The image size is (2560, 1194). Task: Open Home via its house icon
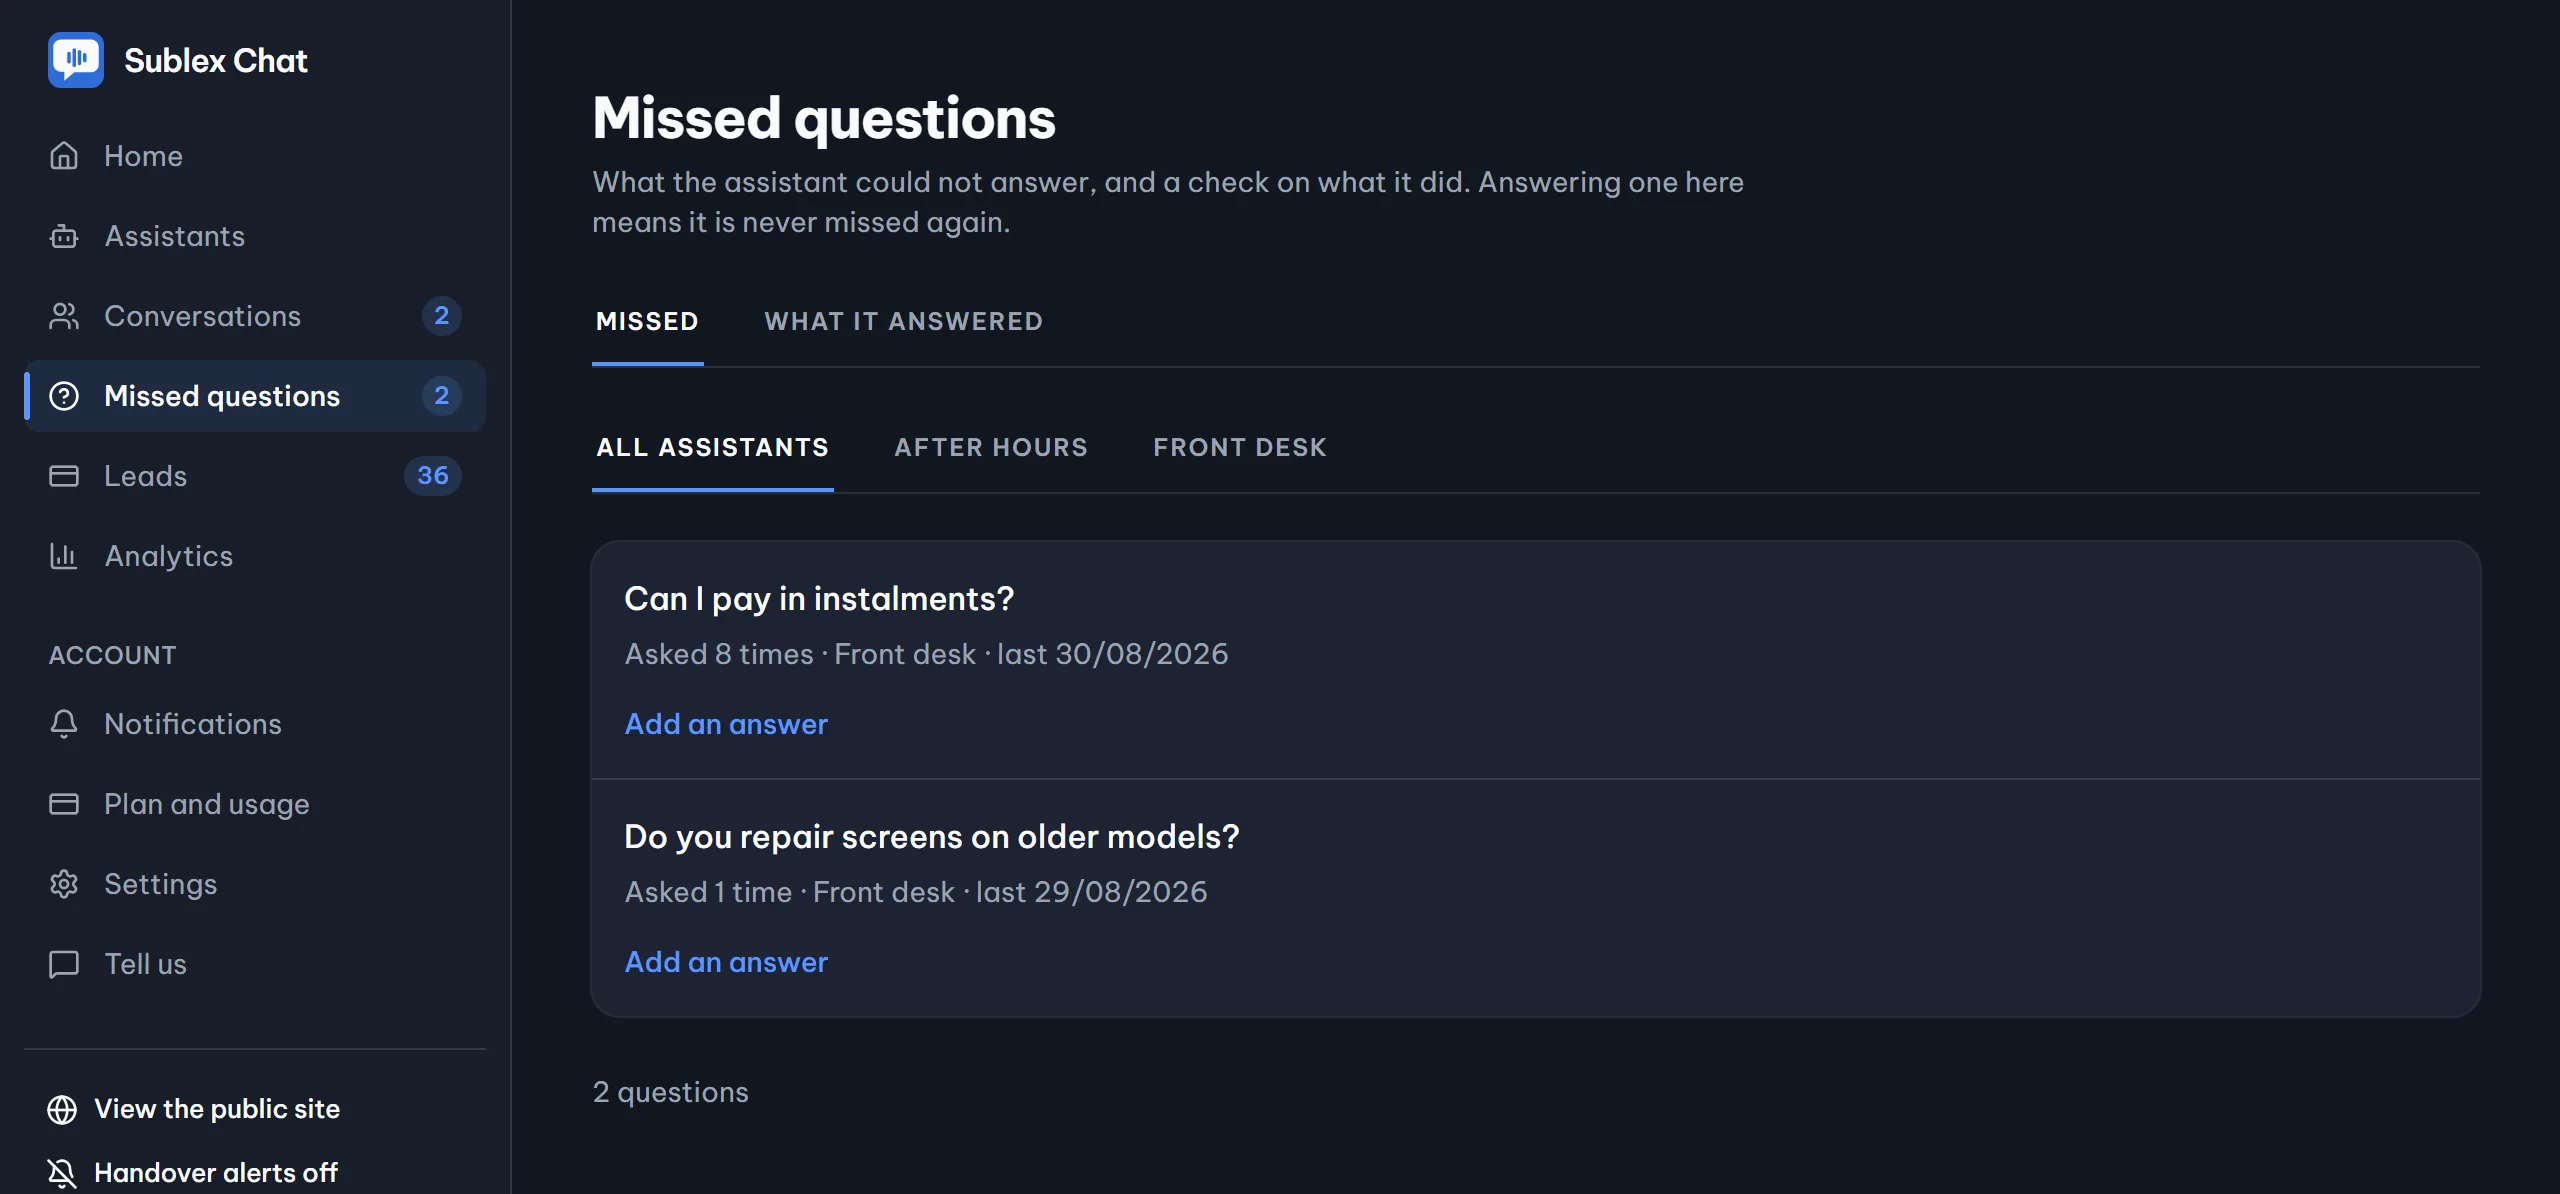click(x=64, y=156)
